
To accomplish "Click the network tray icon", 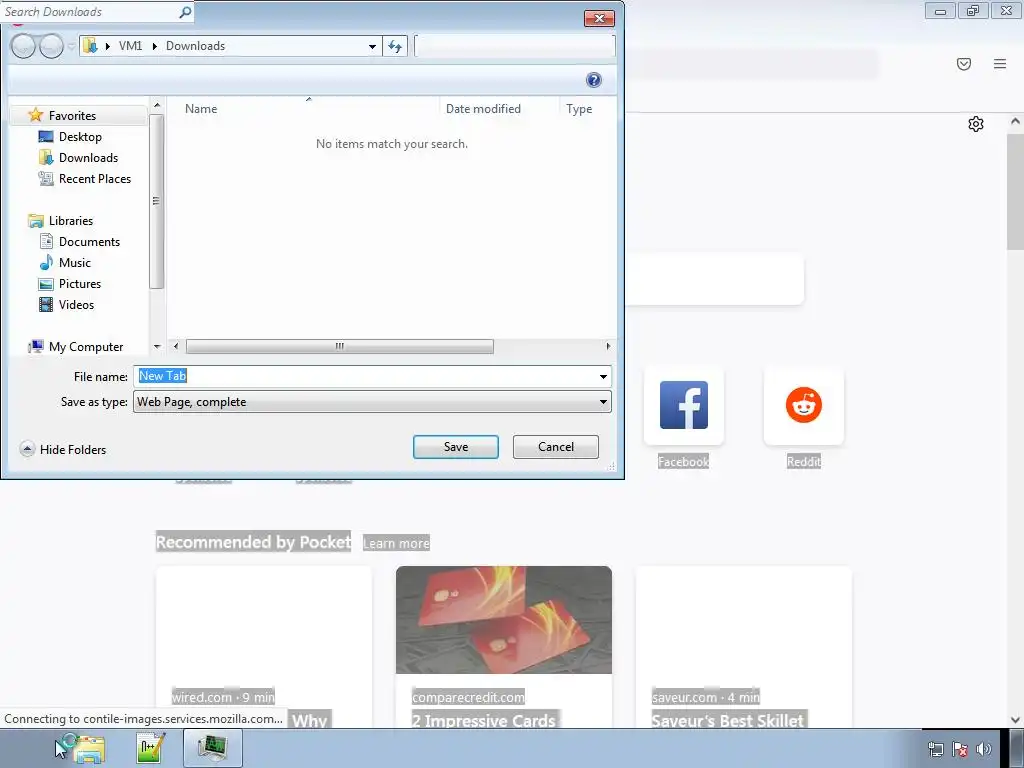I will [935, 750].
